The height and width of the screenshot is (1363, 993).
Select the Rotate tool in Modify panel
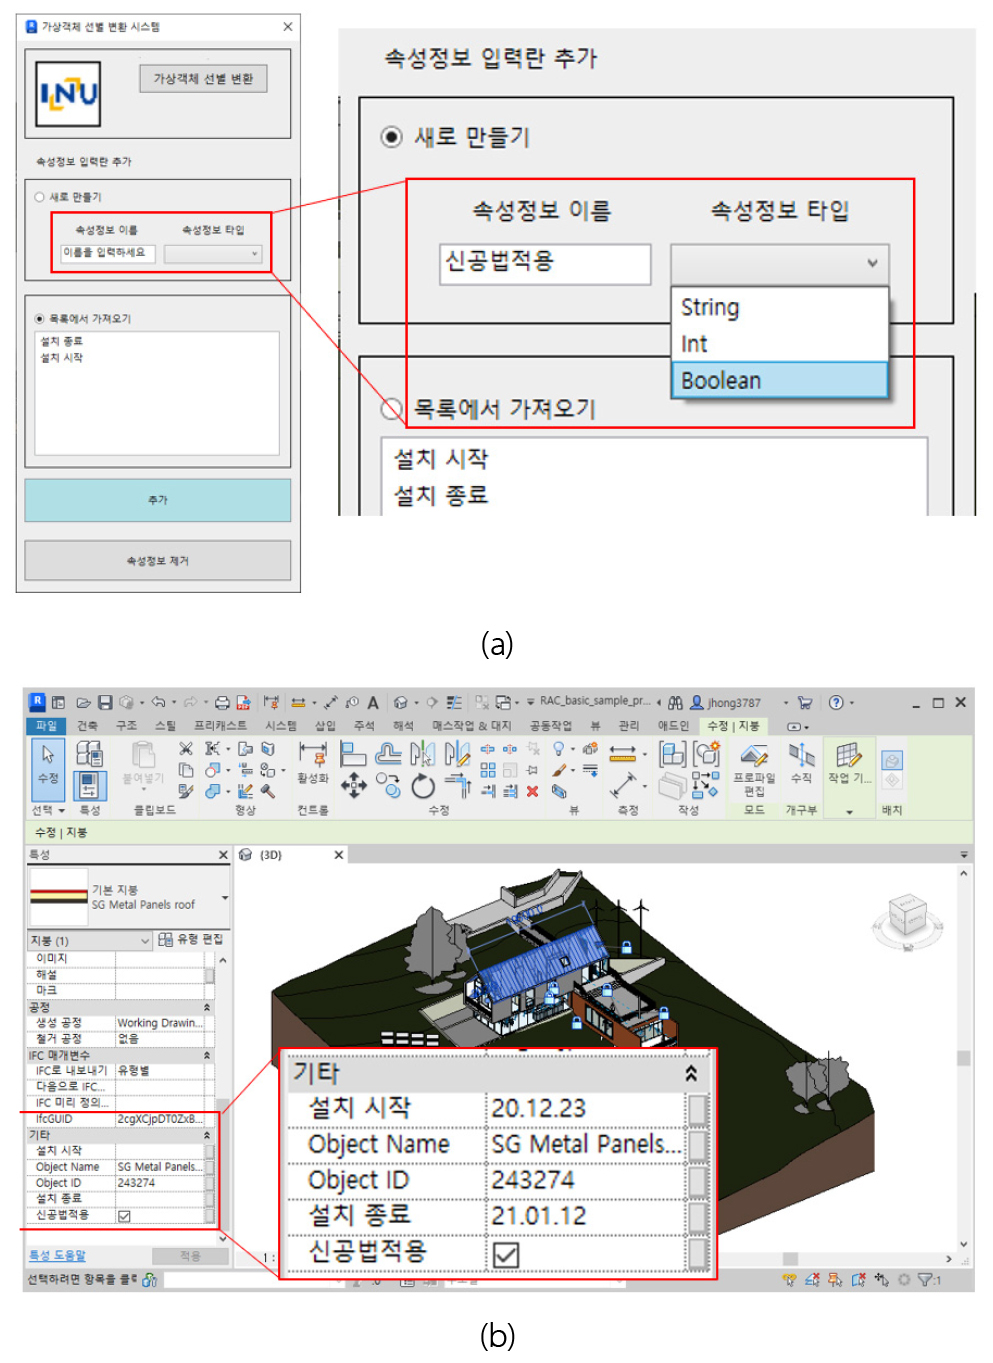click(x=423, y=786)
